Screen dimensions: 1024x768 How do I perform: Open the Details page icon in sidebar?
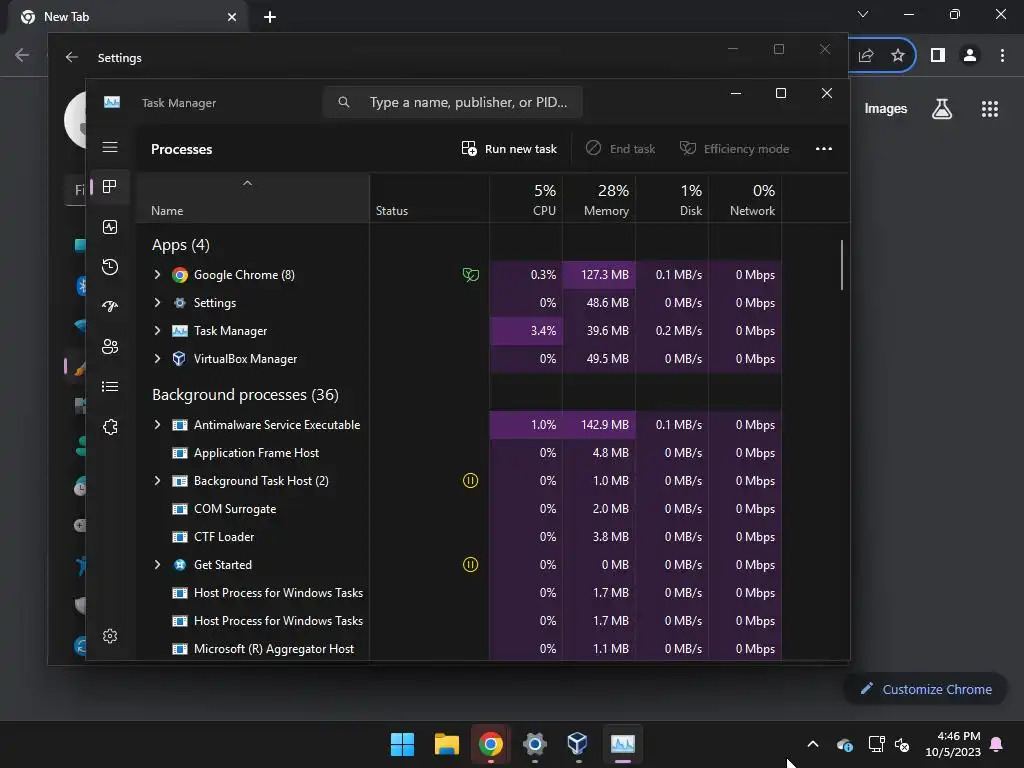[x=110, y=387]
